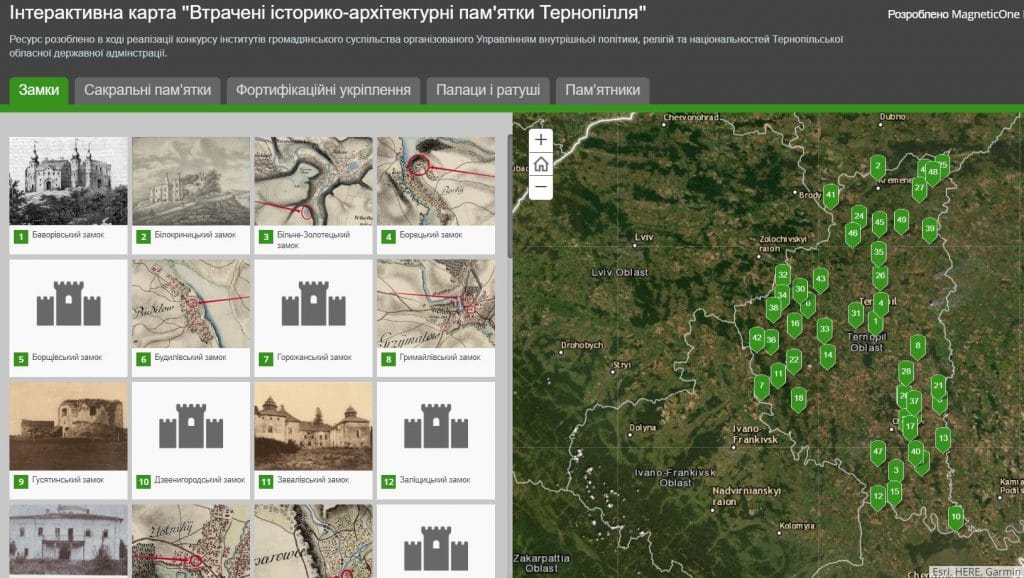The height and width of the screenshot is (578, 1024).
Task: Select Гусятинський замок photo
Action: click(69, 426)
